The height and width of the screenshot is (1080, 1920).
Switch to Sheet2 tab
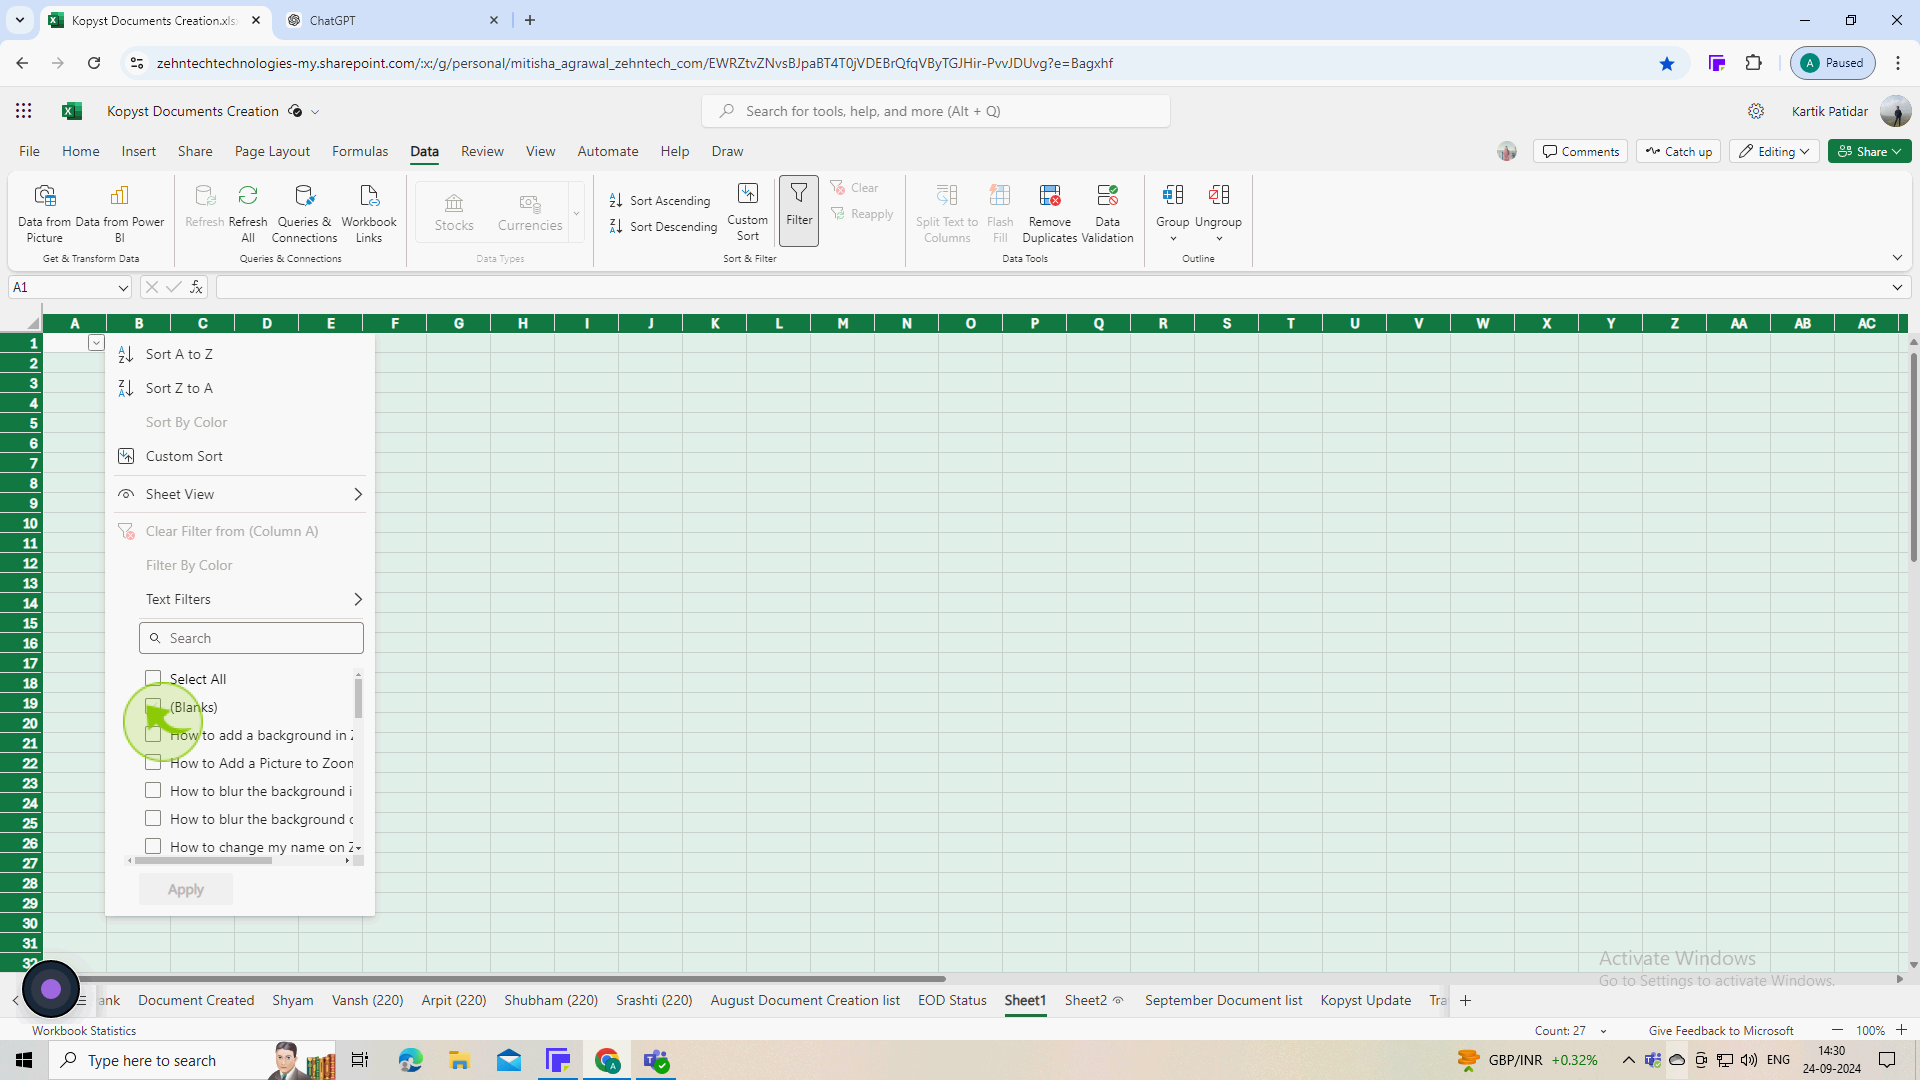point(1086,1000)
